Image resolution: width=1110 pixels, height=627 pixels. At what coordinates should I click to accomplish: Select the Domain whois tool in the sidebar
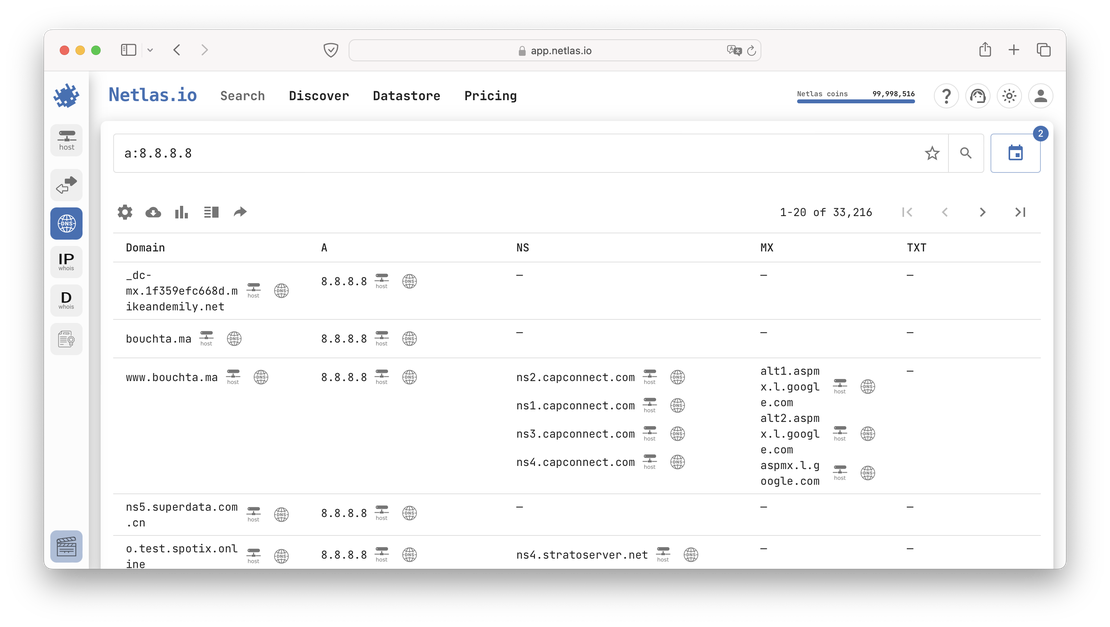(66, 300)
